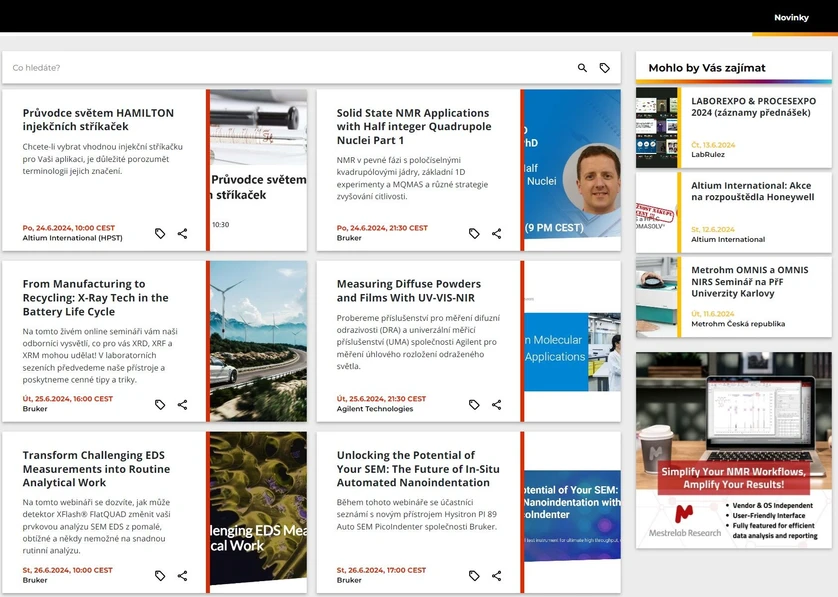Click 'Mohlo by Vás zajímat' heading
This screenshot has width=838, height=597.
click(707, 68)
